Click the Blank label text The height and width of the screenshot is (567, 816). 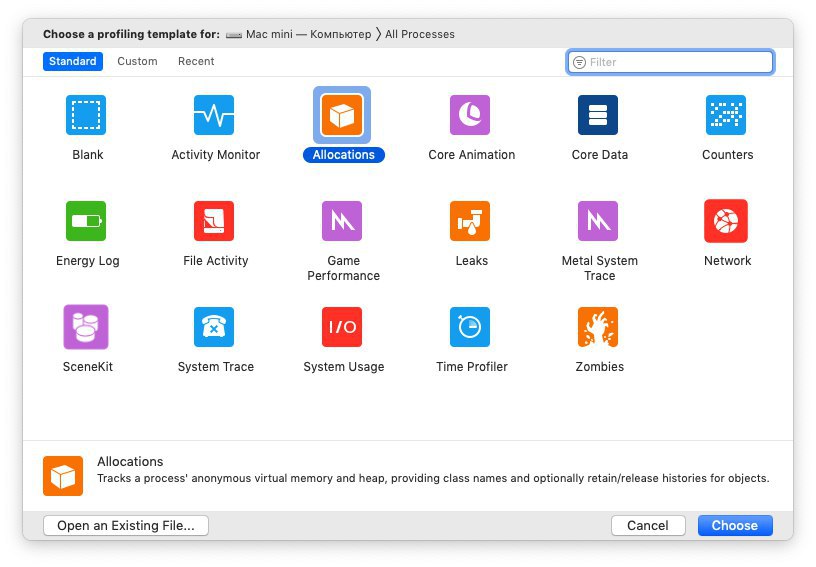pyautogui.click(x=88, y=155)
